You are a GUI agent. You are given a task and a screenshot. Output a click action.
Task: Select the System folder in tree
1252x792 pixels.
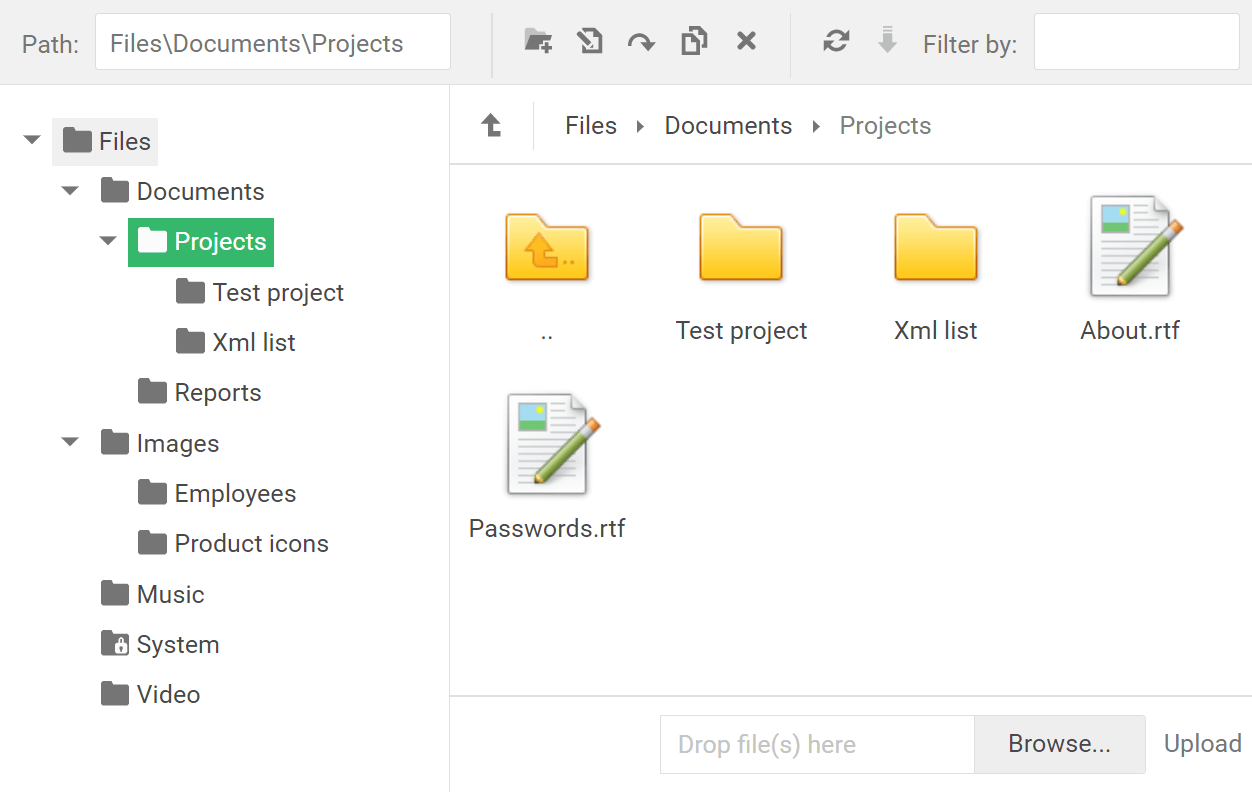(x=177, y=645)
